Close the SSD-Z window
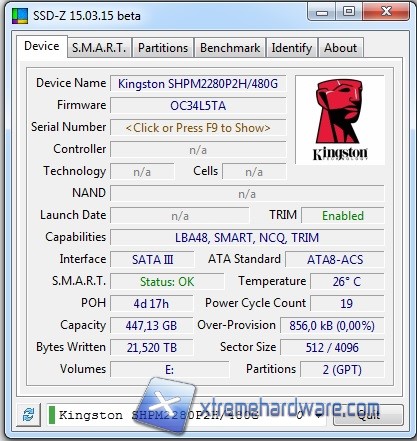Image resolution: width=417 pixels, height=441 pixels. click(386, 12)
